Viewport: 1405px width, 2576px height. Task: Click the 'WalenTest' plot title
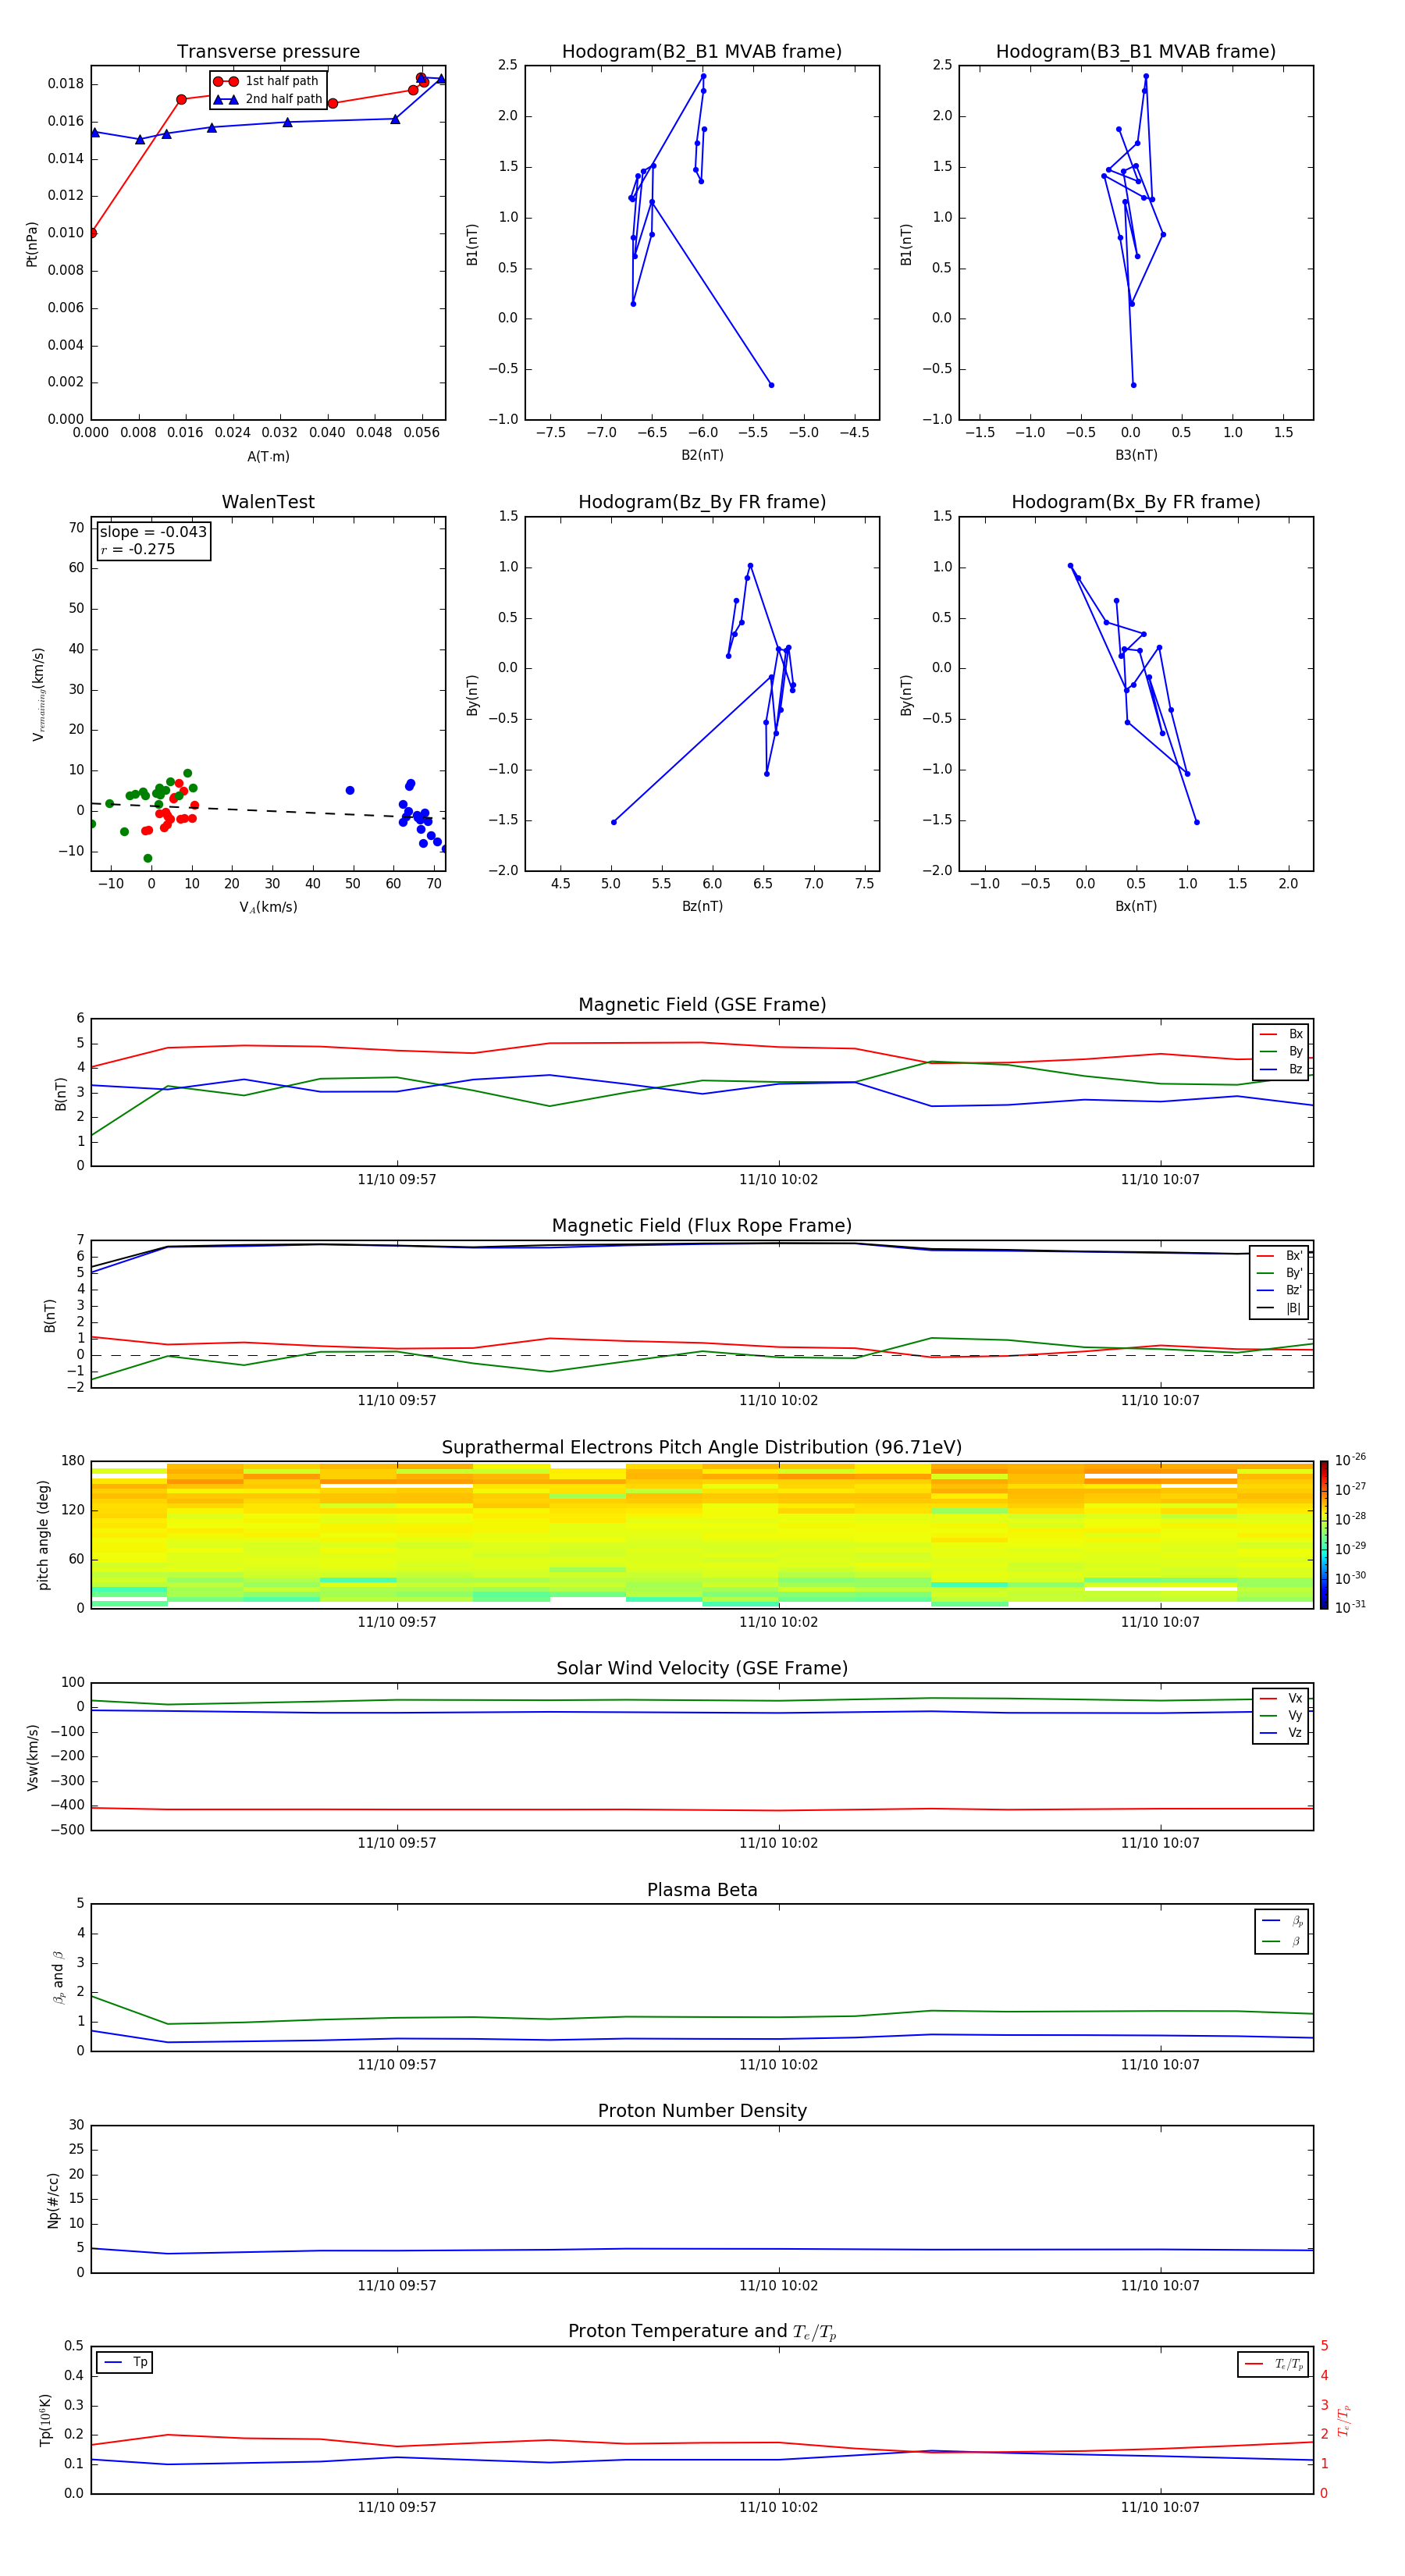pos(268,502)
